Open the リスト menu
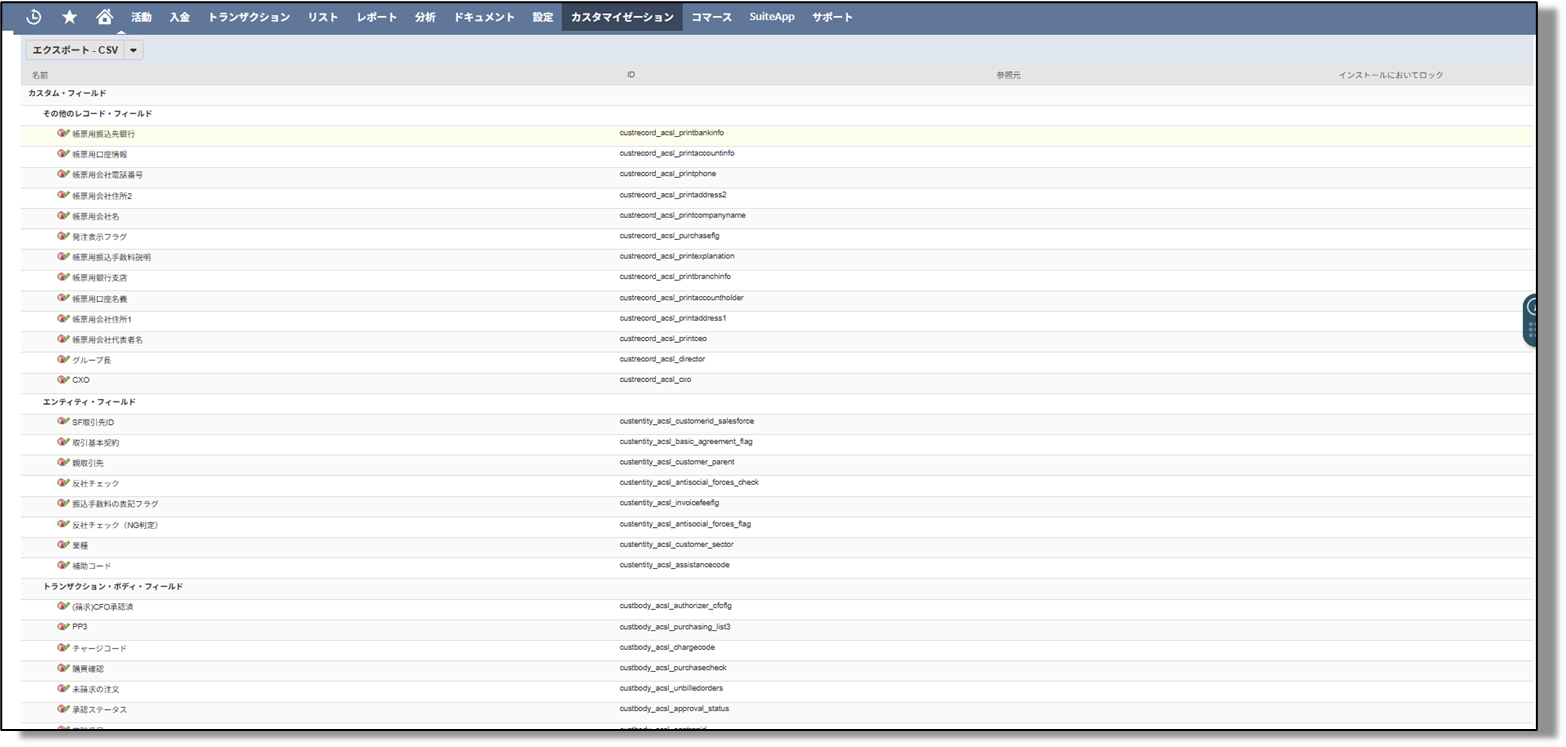Screen dimensions: 1566x747 pos(323,17)
